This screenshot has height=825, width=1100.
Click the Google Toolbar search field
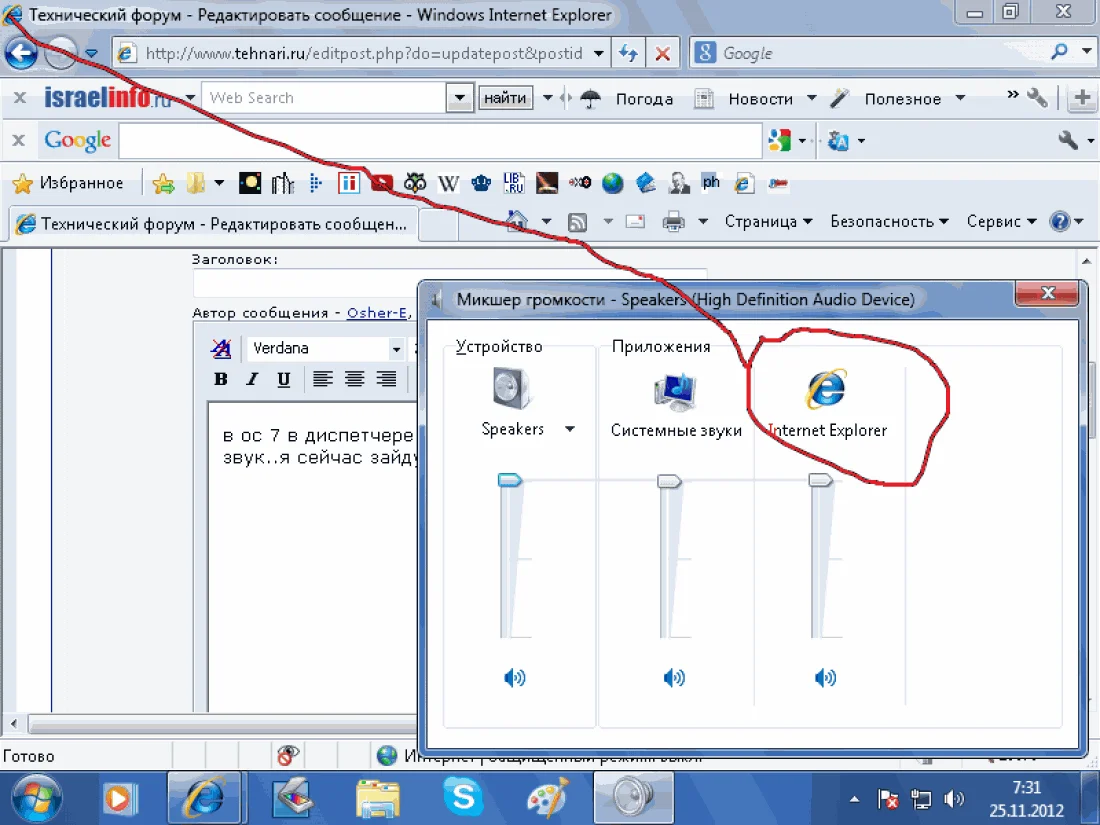441,141
